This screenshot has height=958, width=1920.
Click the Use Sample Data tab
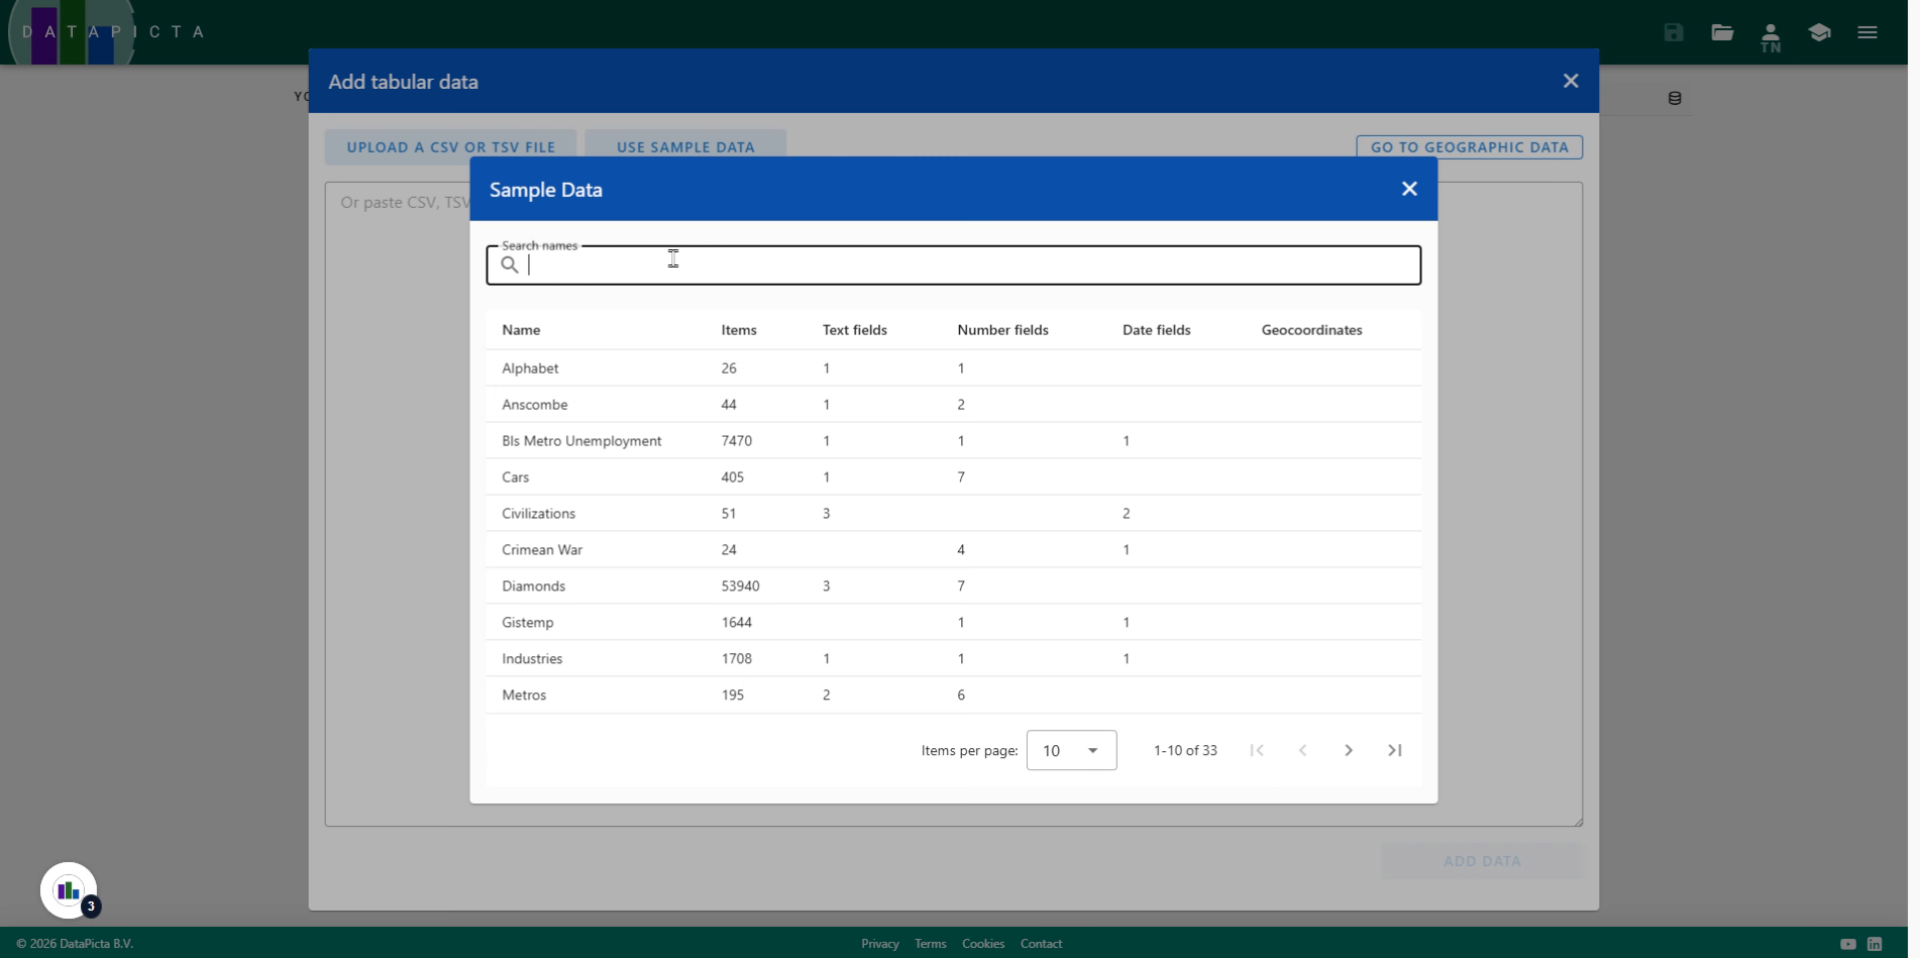tap(685, 146)
